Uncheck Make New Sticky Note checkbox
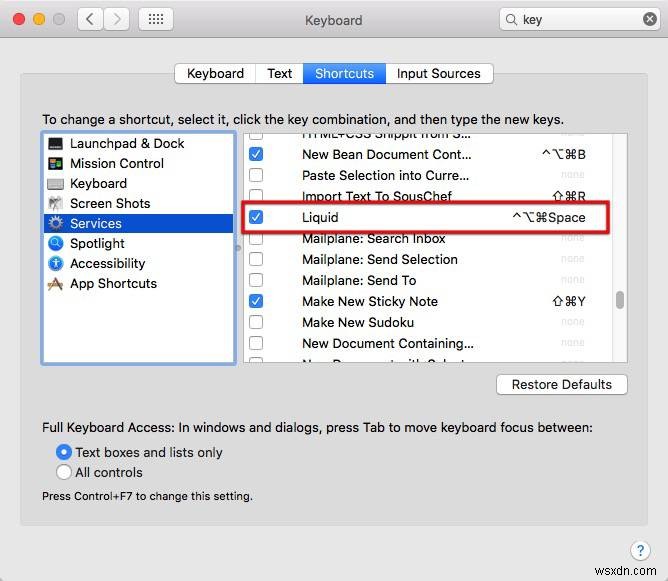 256,301
